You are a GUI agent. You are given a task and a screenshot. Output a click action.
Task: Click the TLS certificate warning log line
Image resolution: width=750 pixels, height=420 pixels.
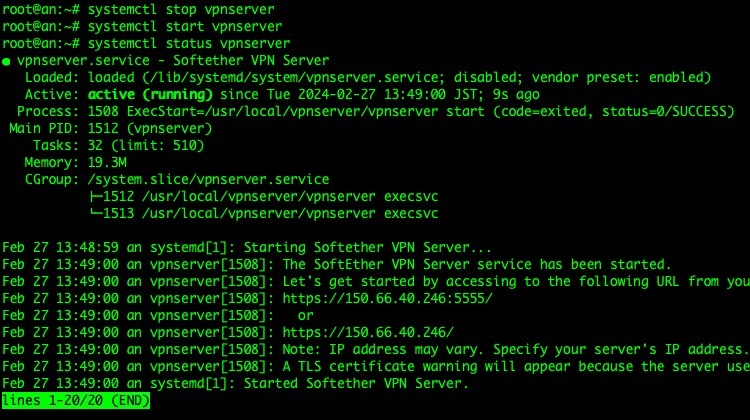tap(375, 366)
